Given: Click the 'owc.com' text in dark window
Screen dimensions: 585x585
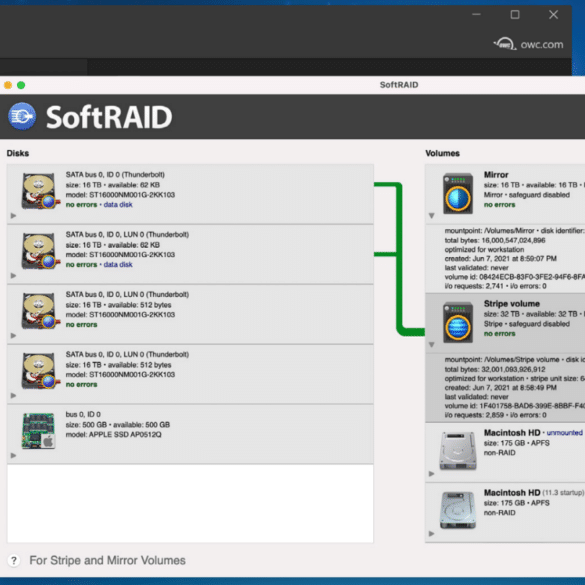Looking at the screenshot, I should click(x=542, y=45).
